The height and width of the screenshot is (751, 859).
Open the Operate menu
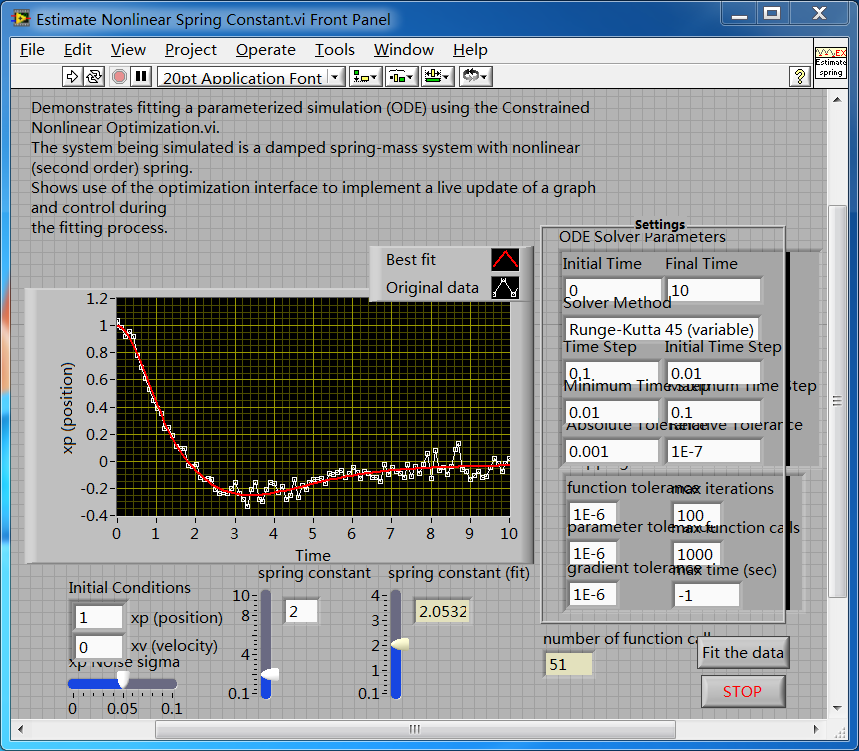click(x=265, y=50)
